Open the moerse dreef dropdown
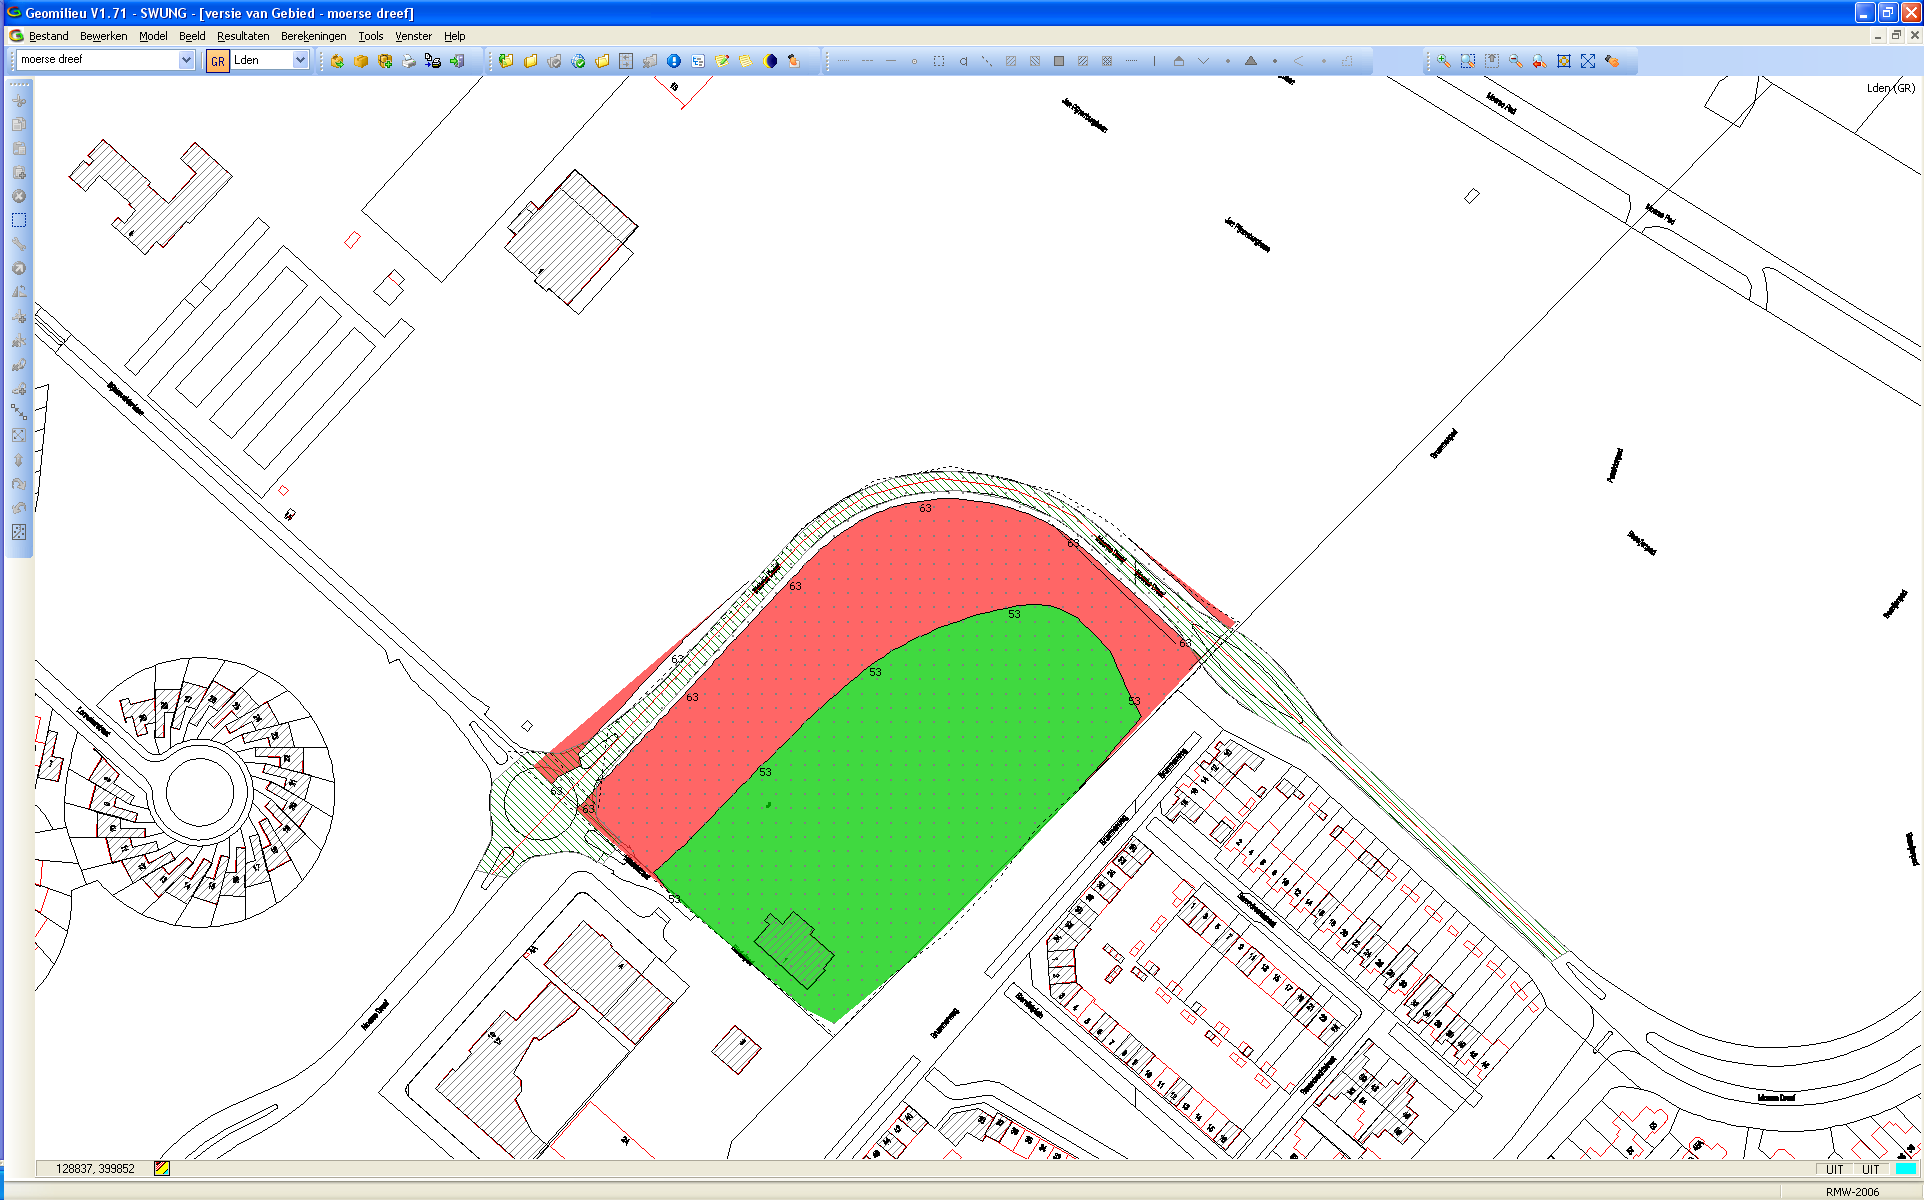This screenshot has width=1924, height=1200. click(x=186, y=60)
